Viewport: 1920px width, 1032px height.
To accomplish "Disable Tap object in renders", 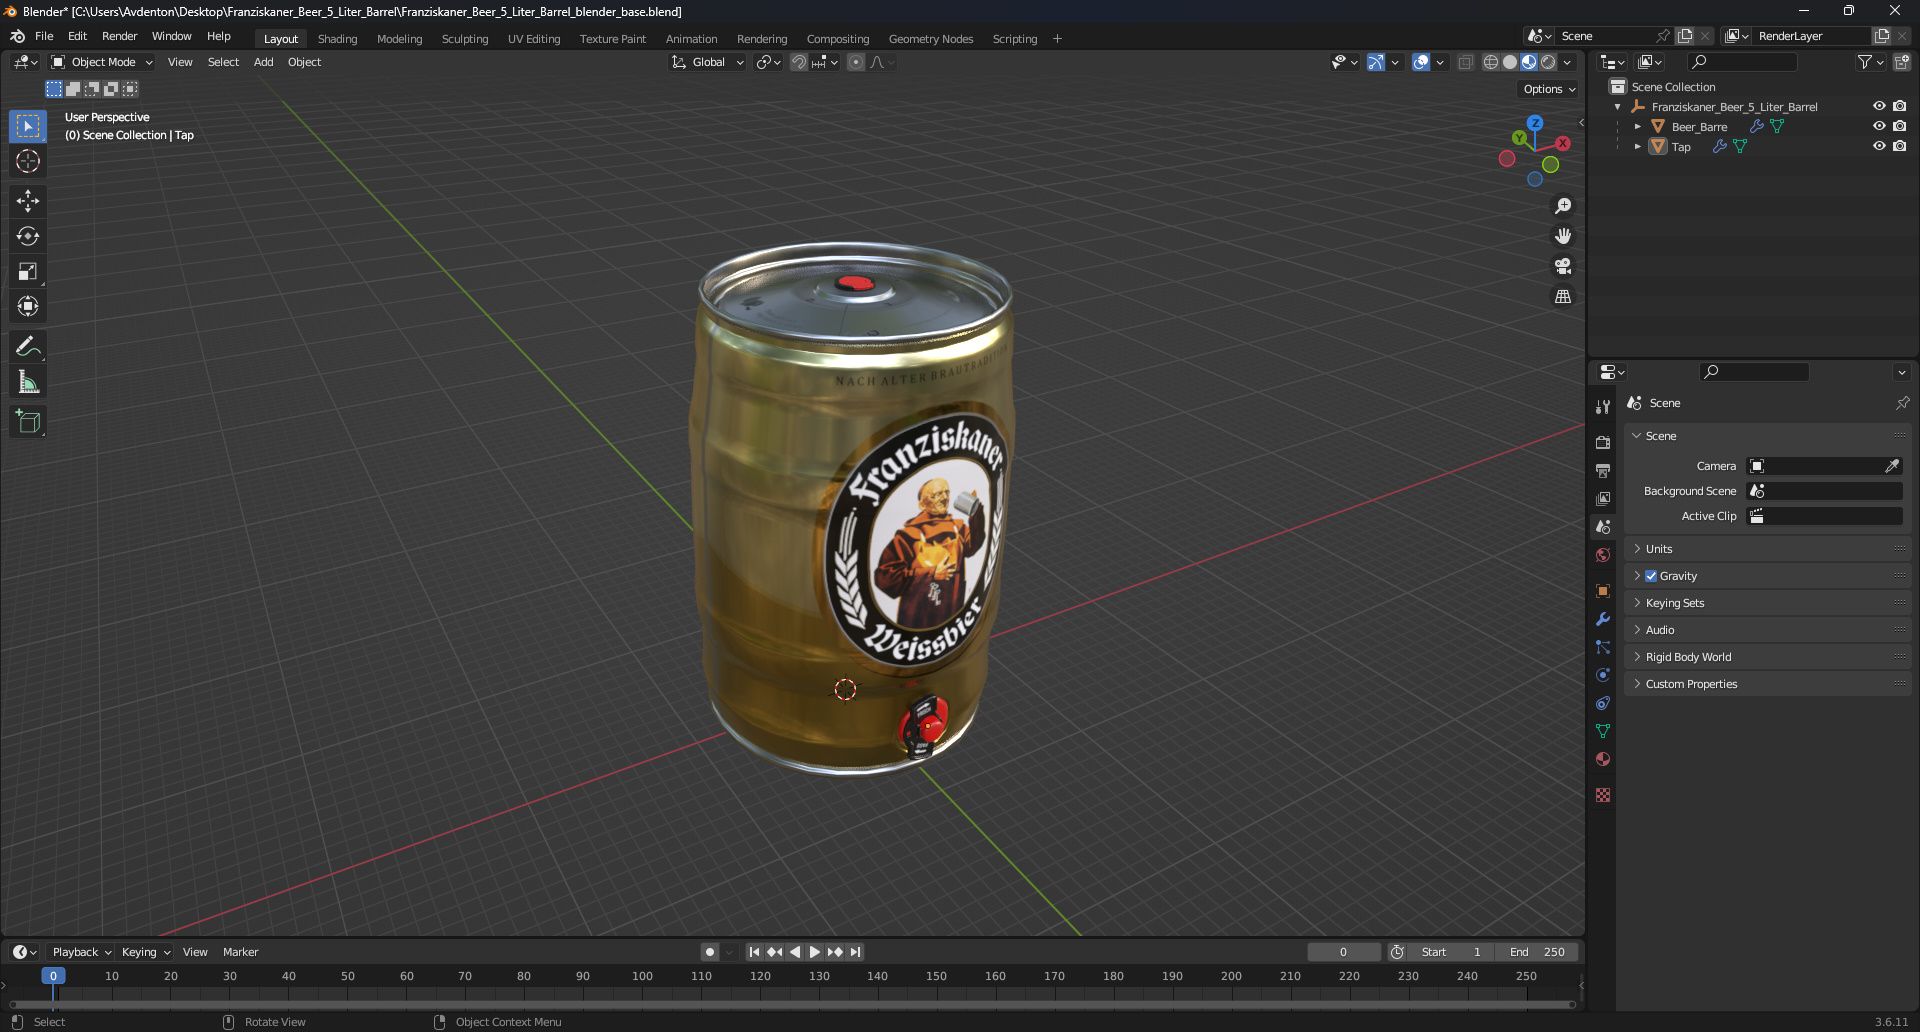I will click(1899, 146).
